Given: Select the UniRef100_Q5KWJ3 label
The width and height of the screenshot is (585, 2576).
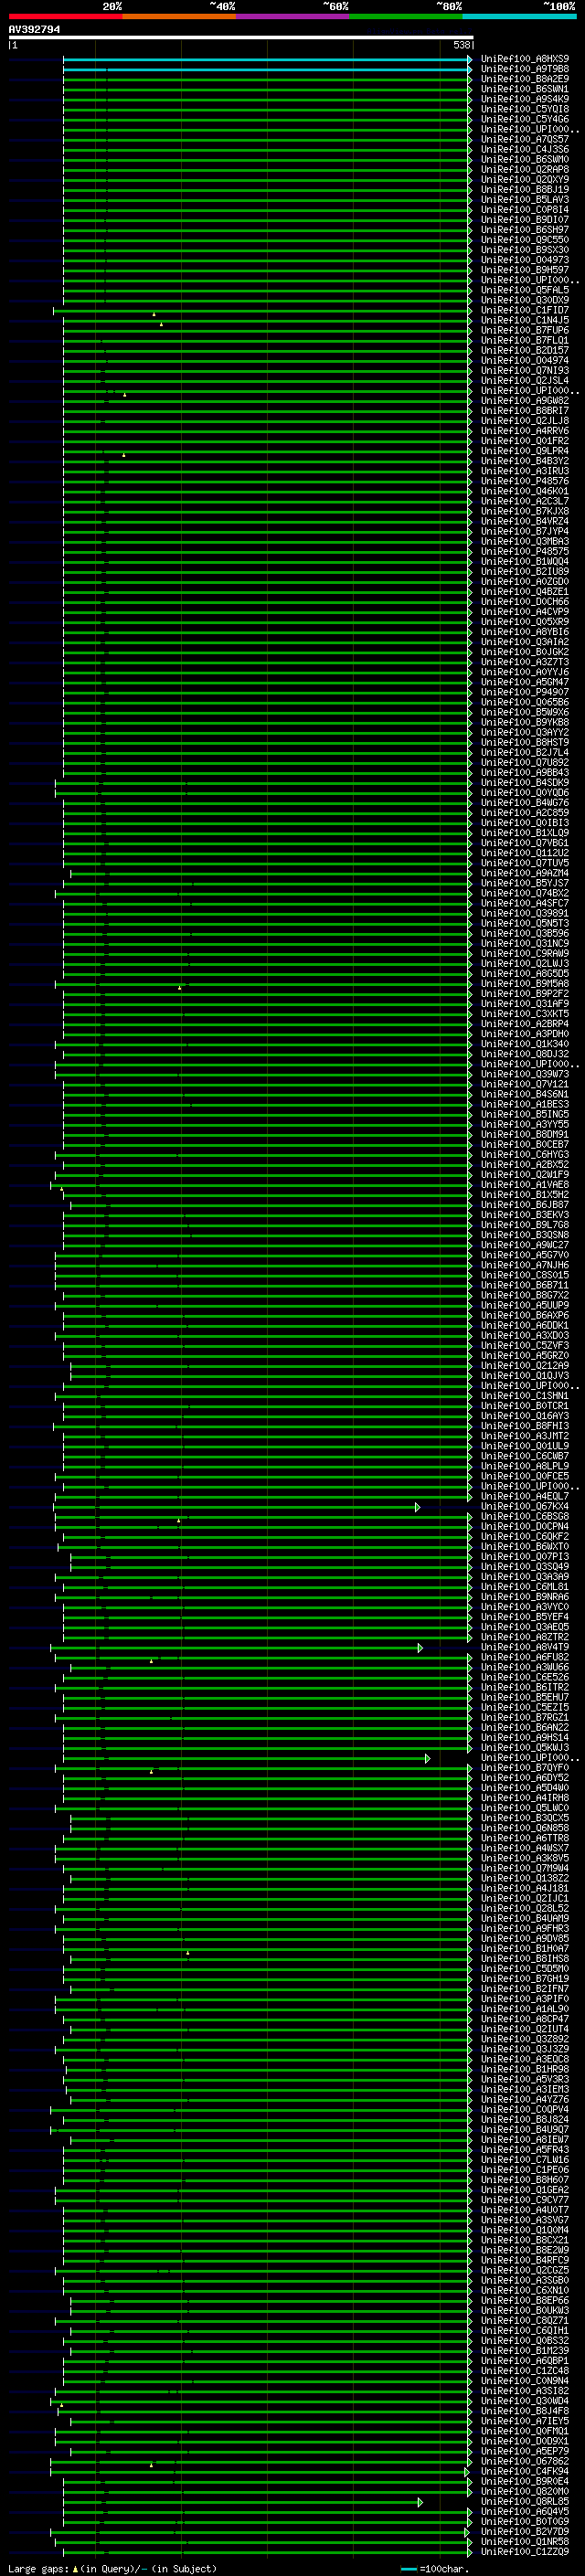Looking at the screenshot, I should point(525,1748).
